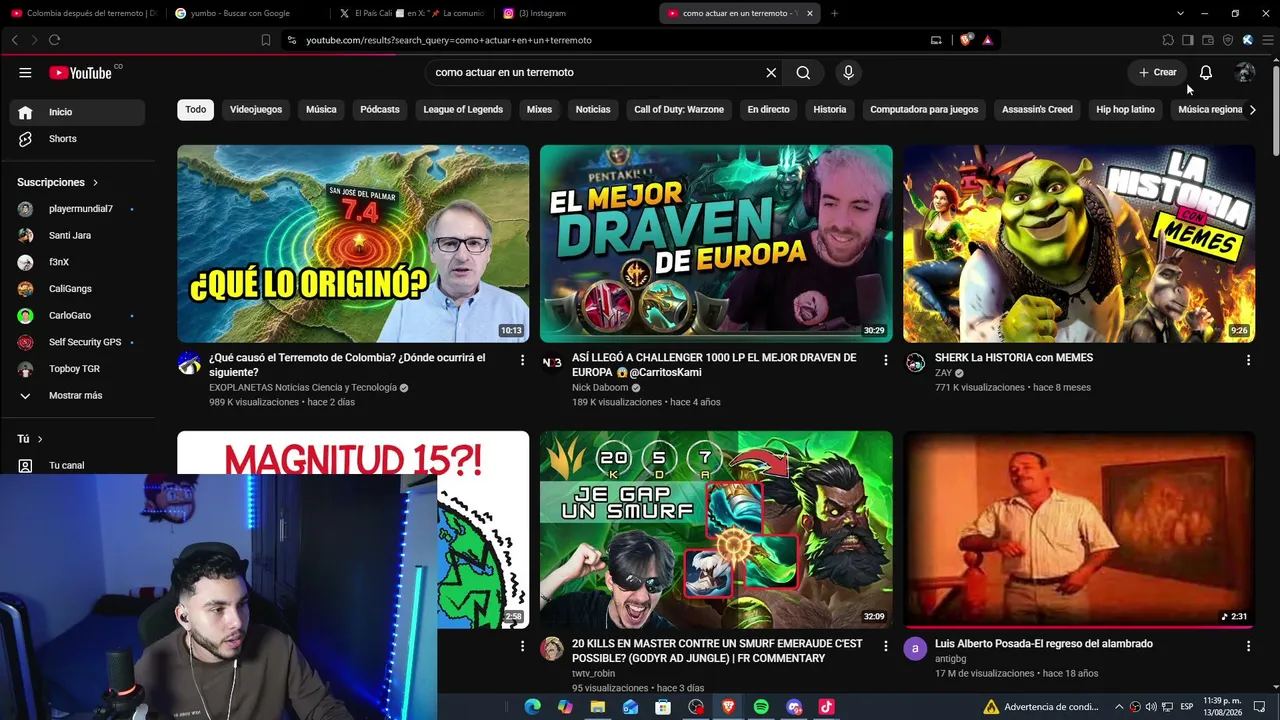Toggle the browser sidebar panel
Screen dimensions: 1280x720
tap(1188, 40)
